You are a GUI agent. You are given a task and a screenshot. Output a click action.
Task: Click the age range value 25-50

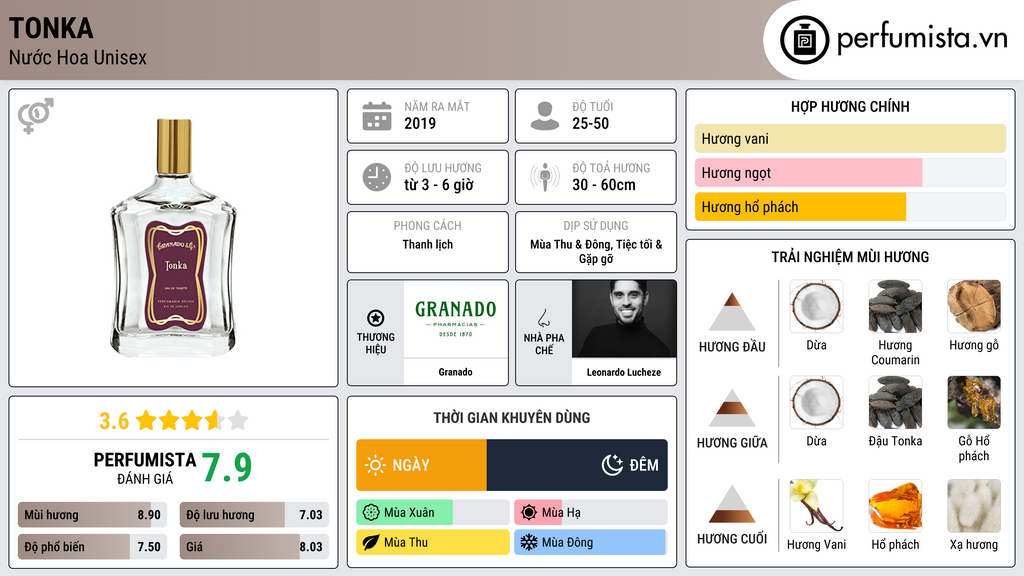(x=590, y=123)
